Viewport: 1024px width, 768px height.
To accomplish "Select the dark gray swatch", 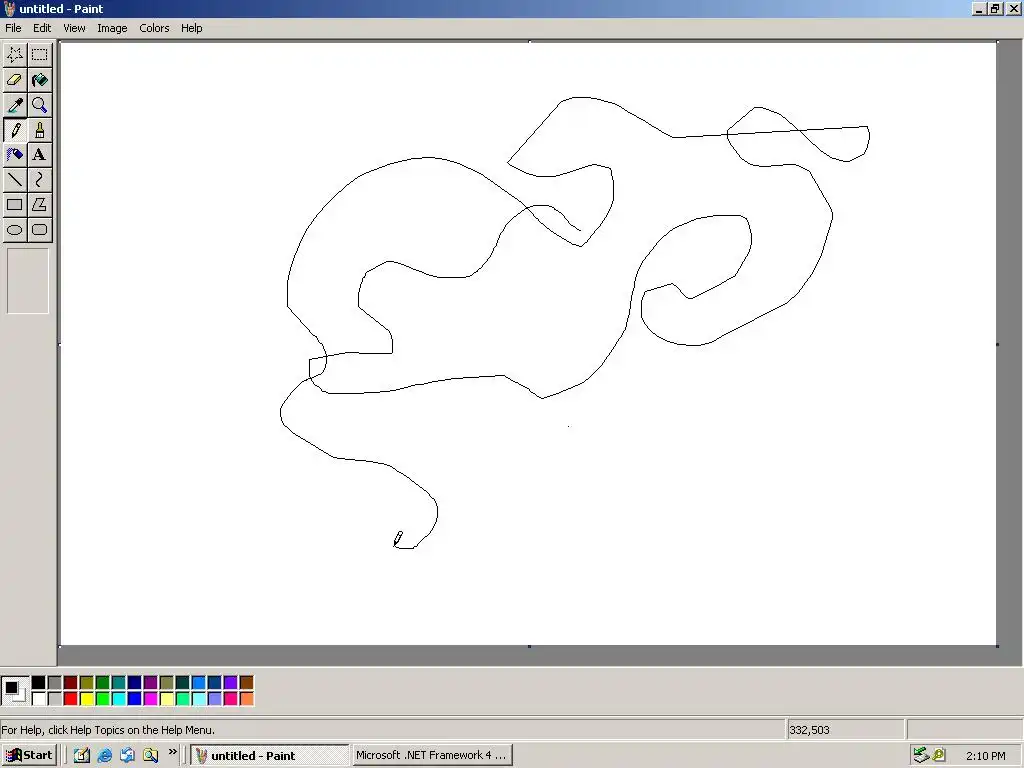I will tap(55, 683).
